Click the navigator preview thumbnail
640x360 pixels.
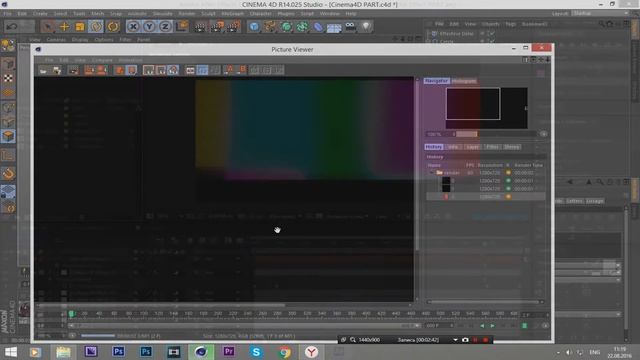click(487, 108)
